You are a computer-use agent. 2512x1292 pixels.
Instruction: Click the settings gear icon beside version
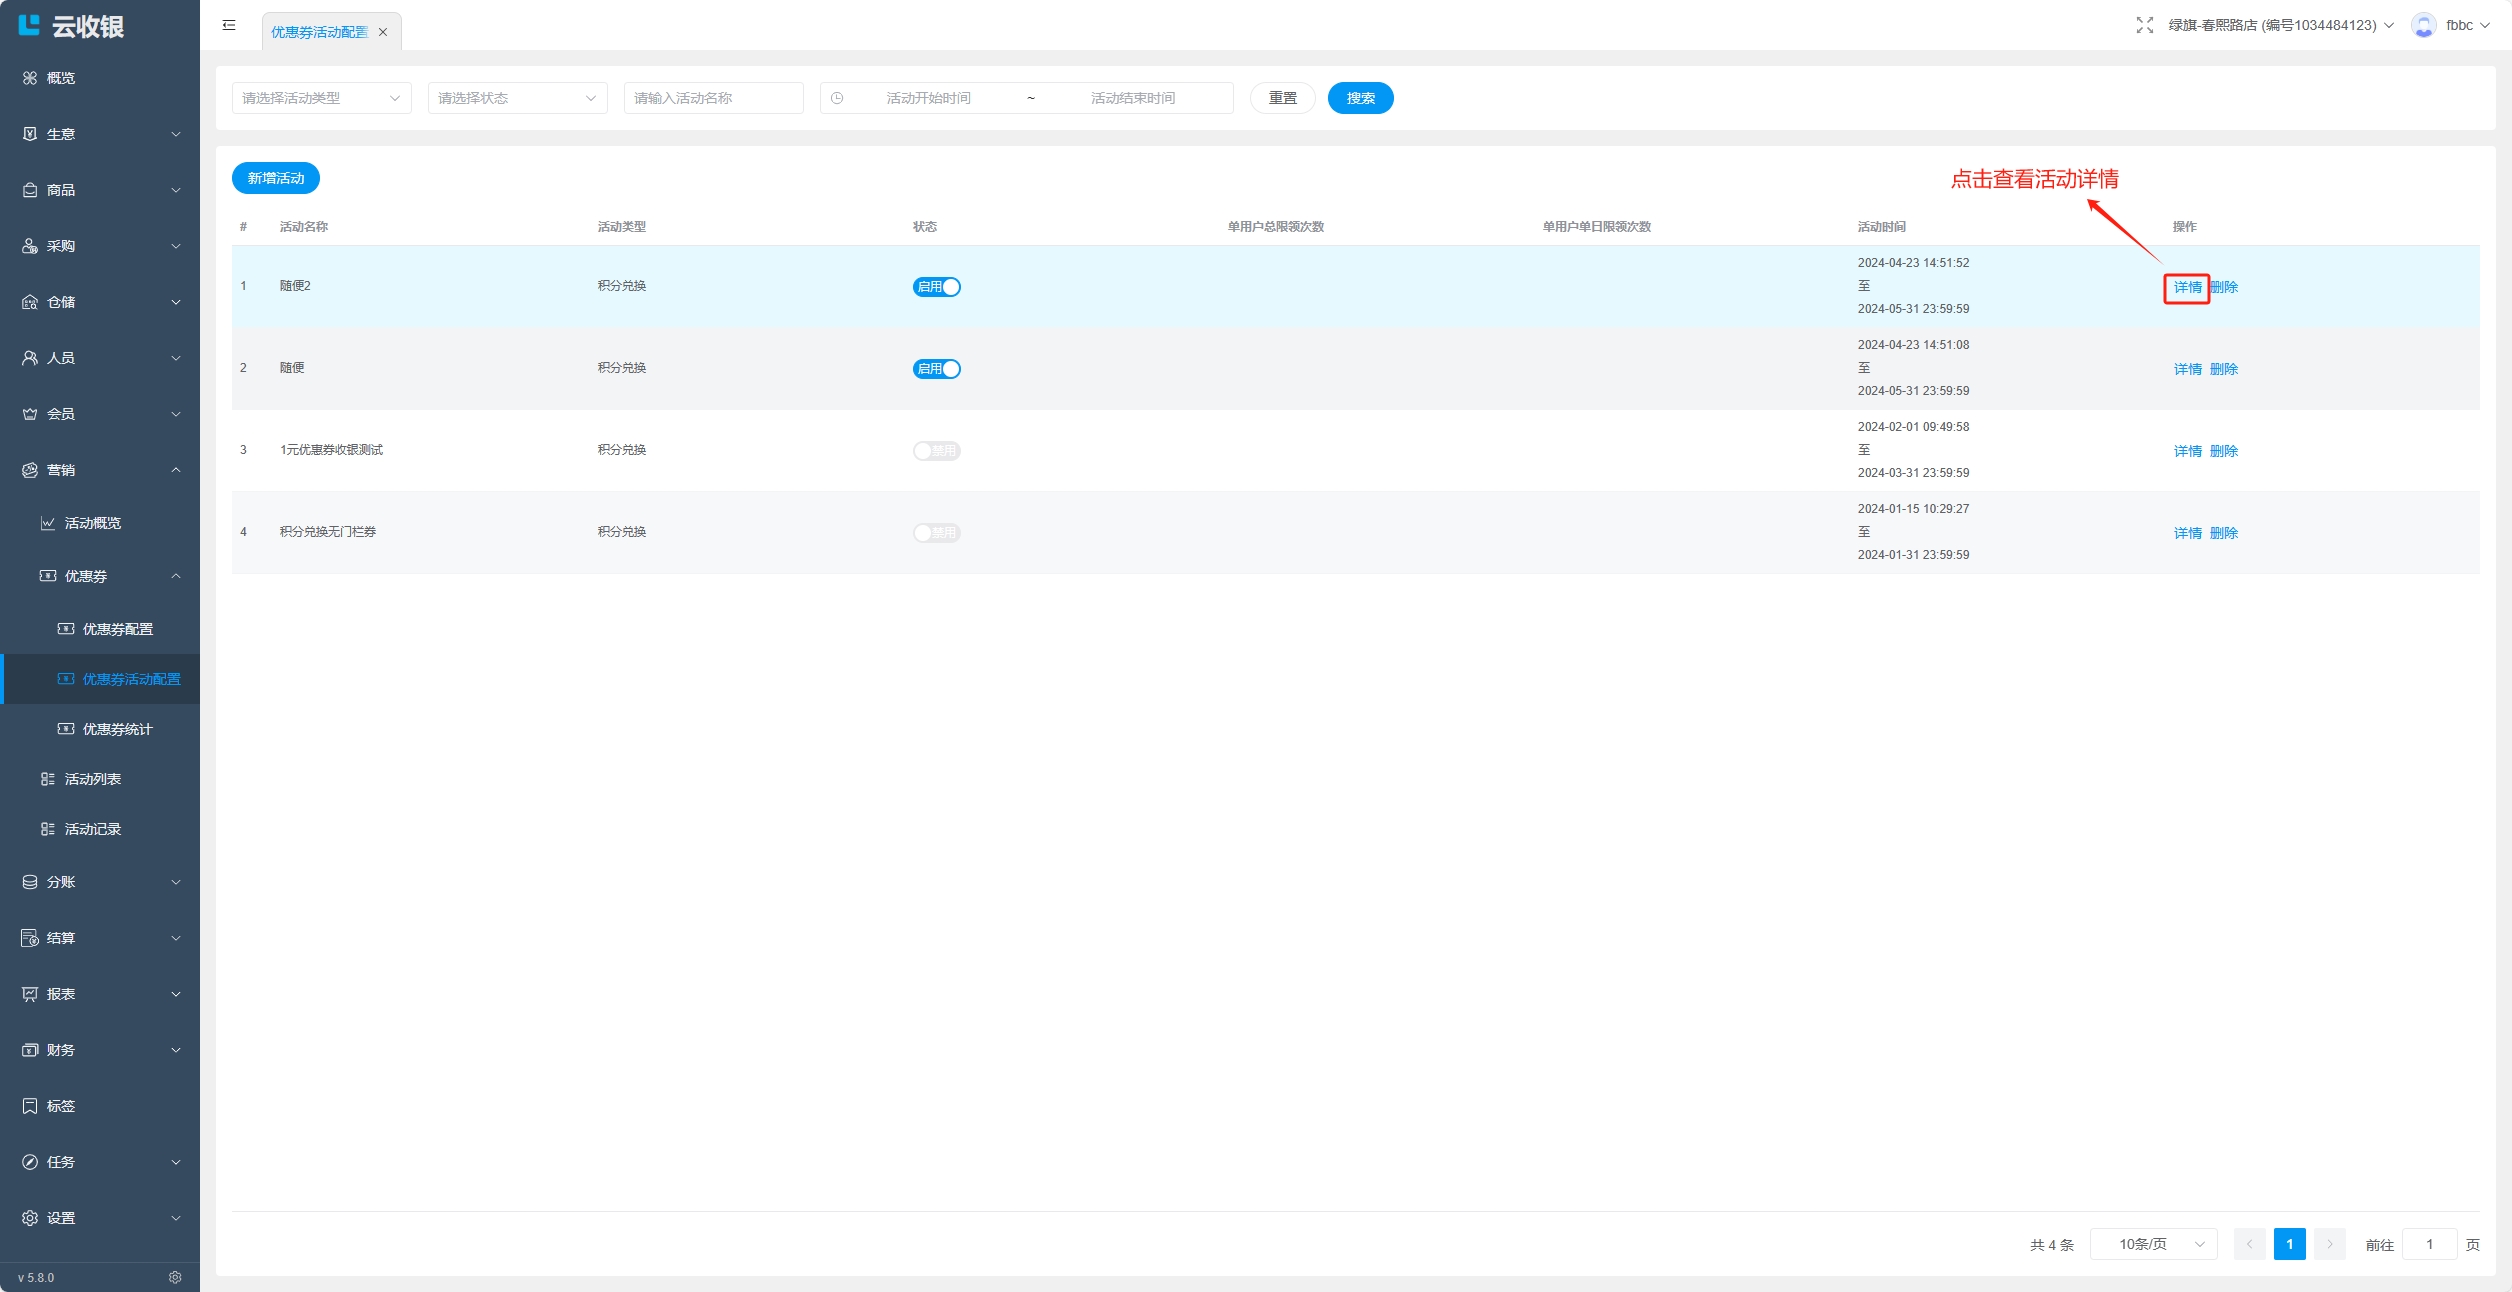pos(175,1277)
